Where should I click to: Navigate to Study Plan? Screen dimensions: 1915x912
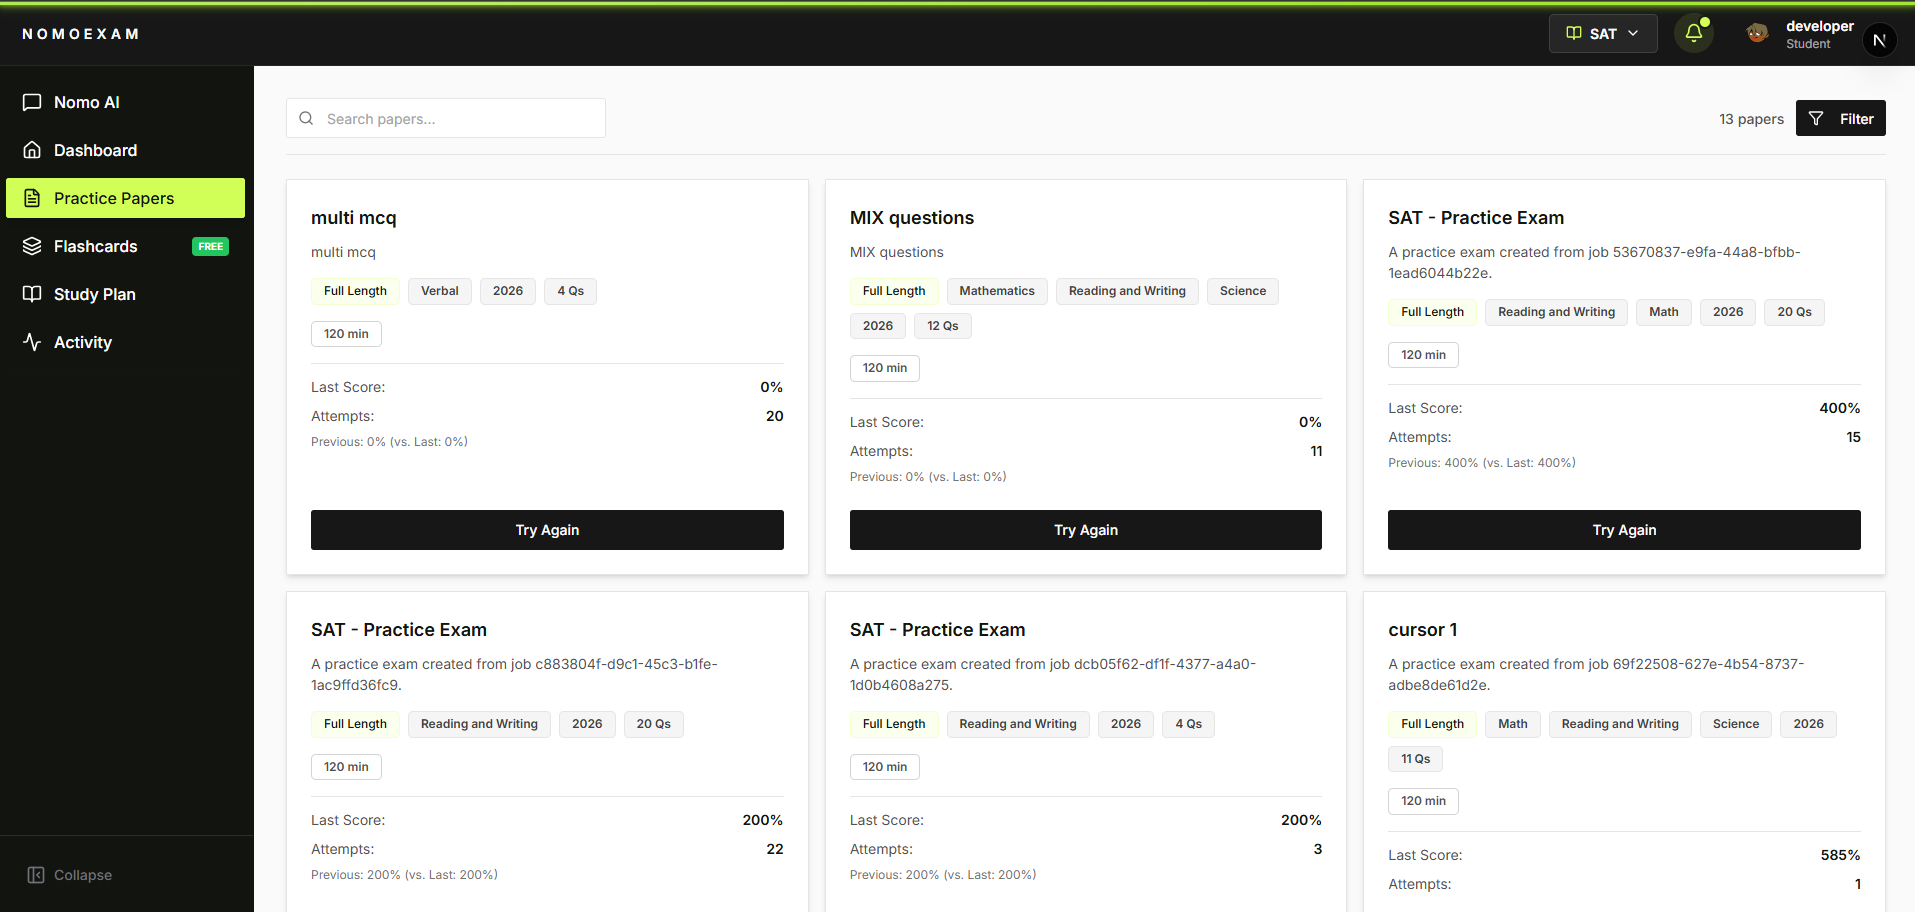(x=126, y=294)
